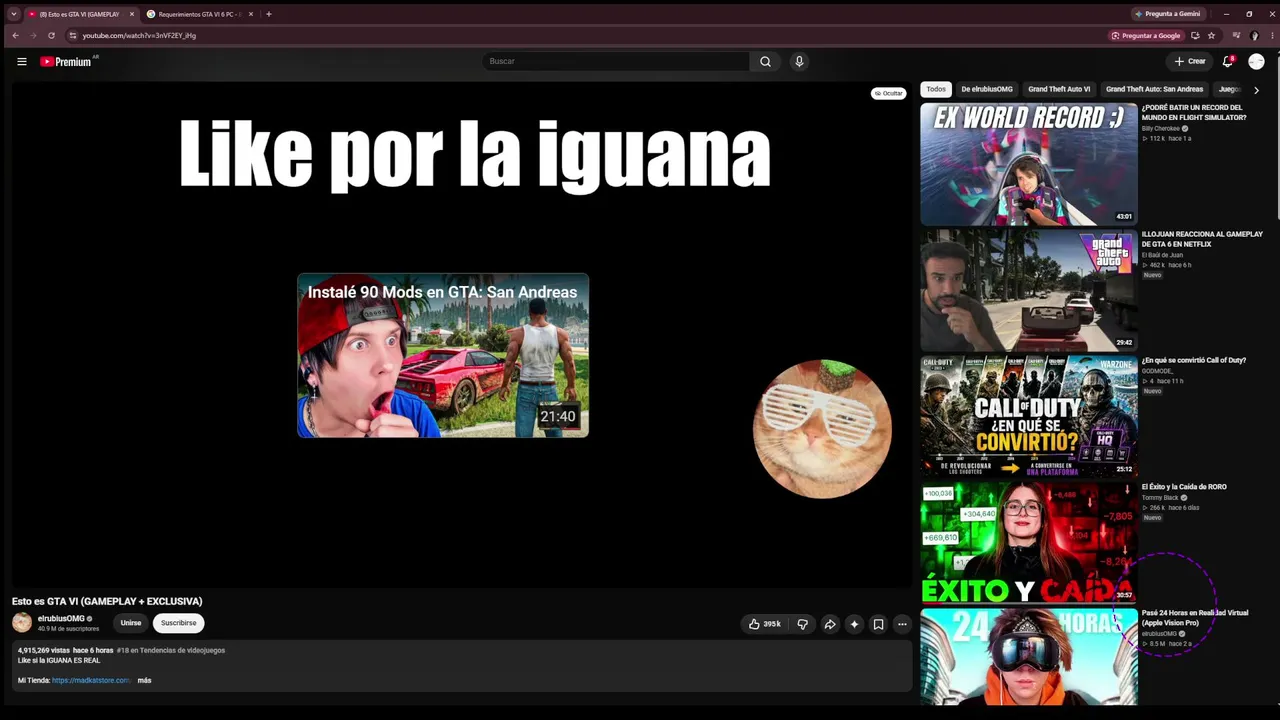This screenshot has width=1280, height=720.
Task: Click the sparkle Ask icon under video
Action: tap(854, 624)
